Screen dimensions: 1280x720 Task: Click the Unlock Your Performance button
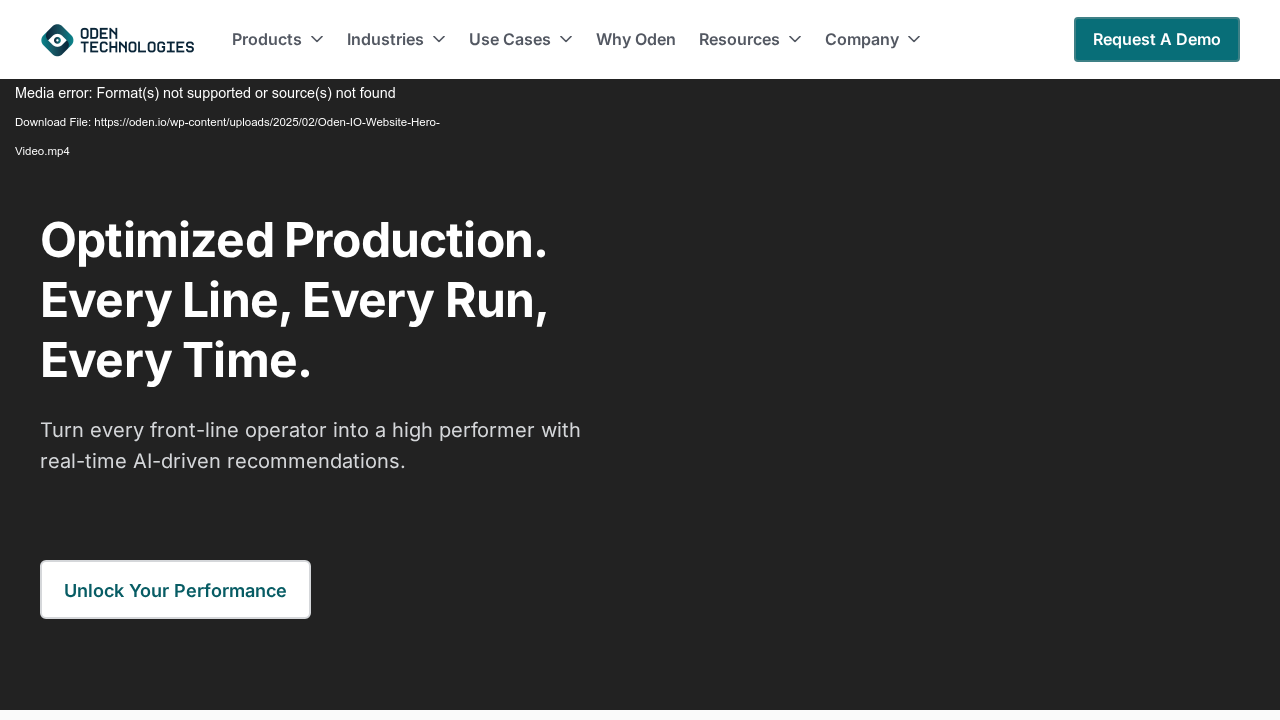click(x=175, y=589)
